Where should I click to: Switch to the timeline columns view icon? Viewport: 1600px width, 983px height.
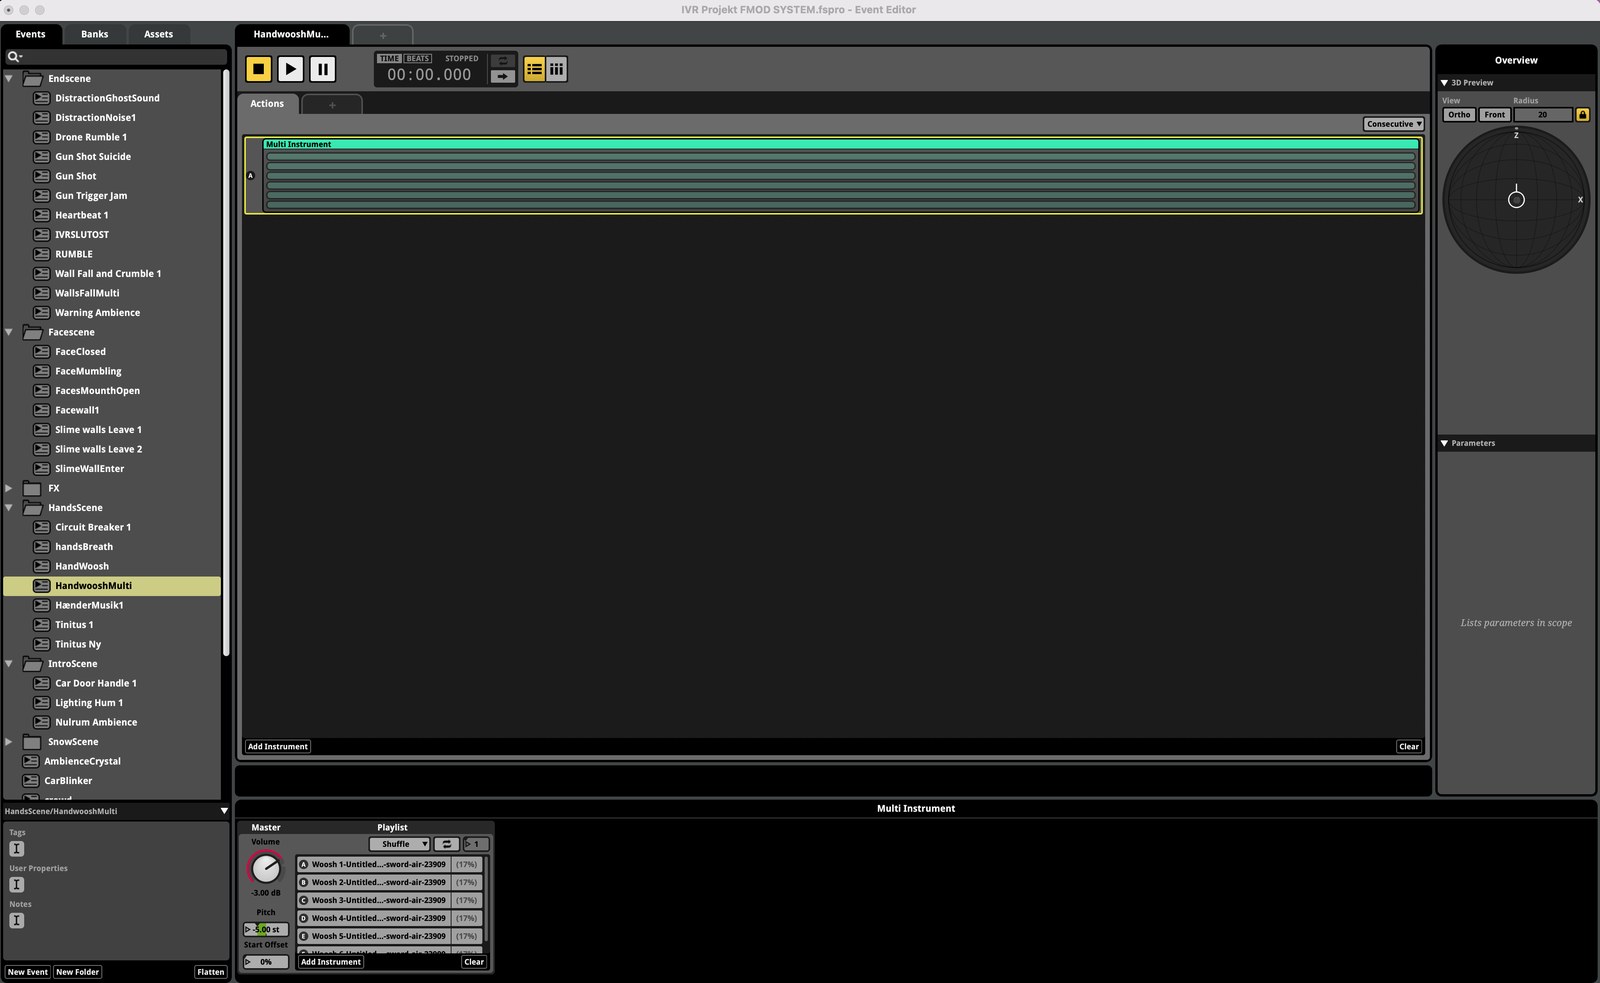pyautogui.click(x=557, y=69)
